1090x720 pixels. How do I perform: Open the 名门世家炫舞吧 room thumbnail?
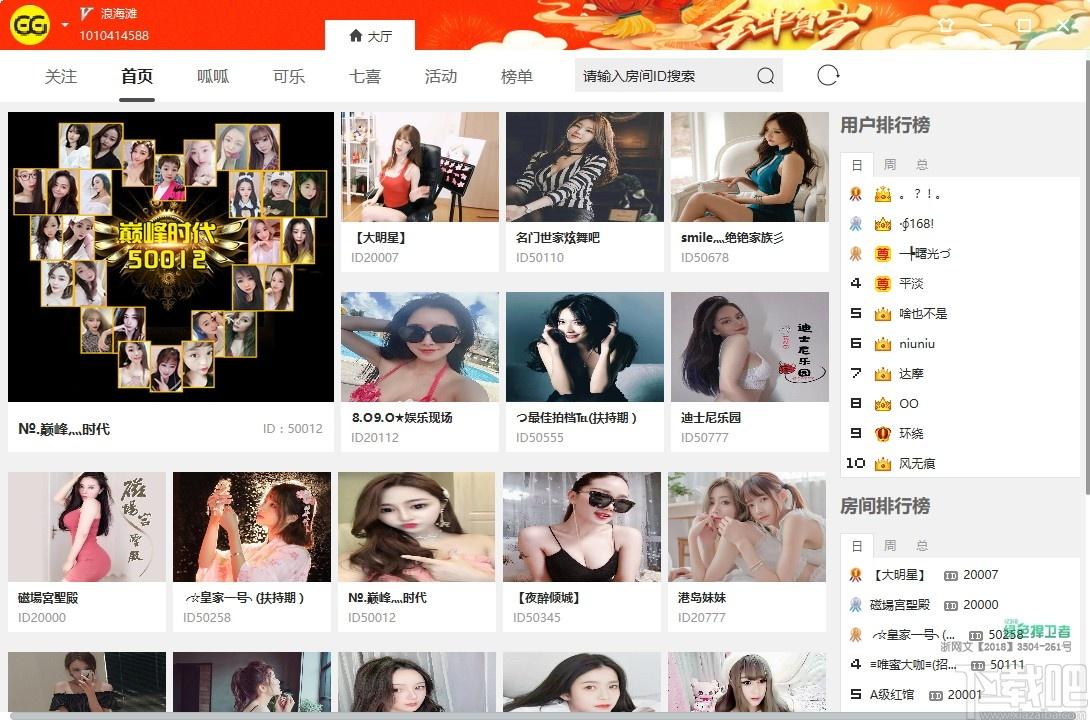585,167
